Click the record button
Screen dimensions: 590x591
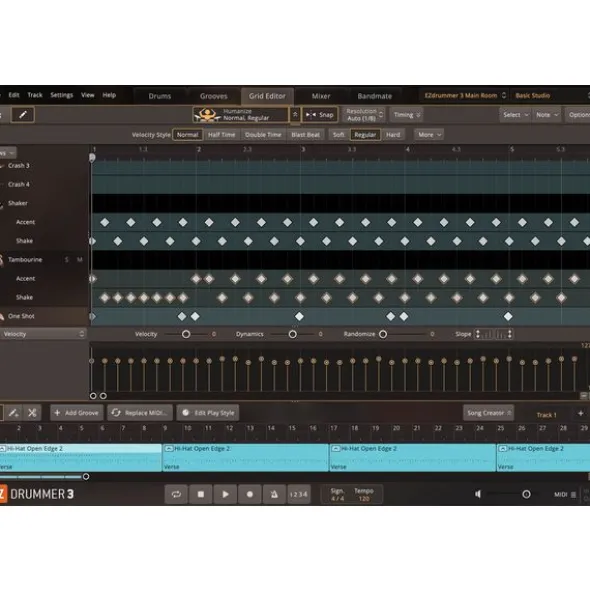250,494
